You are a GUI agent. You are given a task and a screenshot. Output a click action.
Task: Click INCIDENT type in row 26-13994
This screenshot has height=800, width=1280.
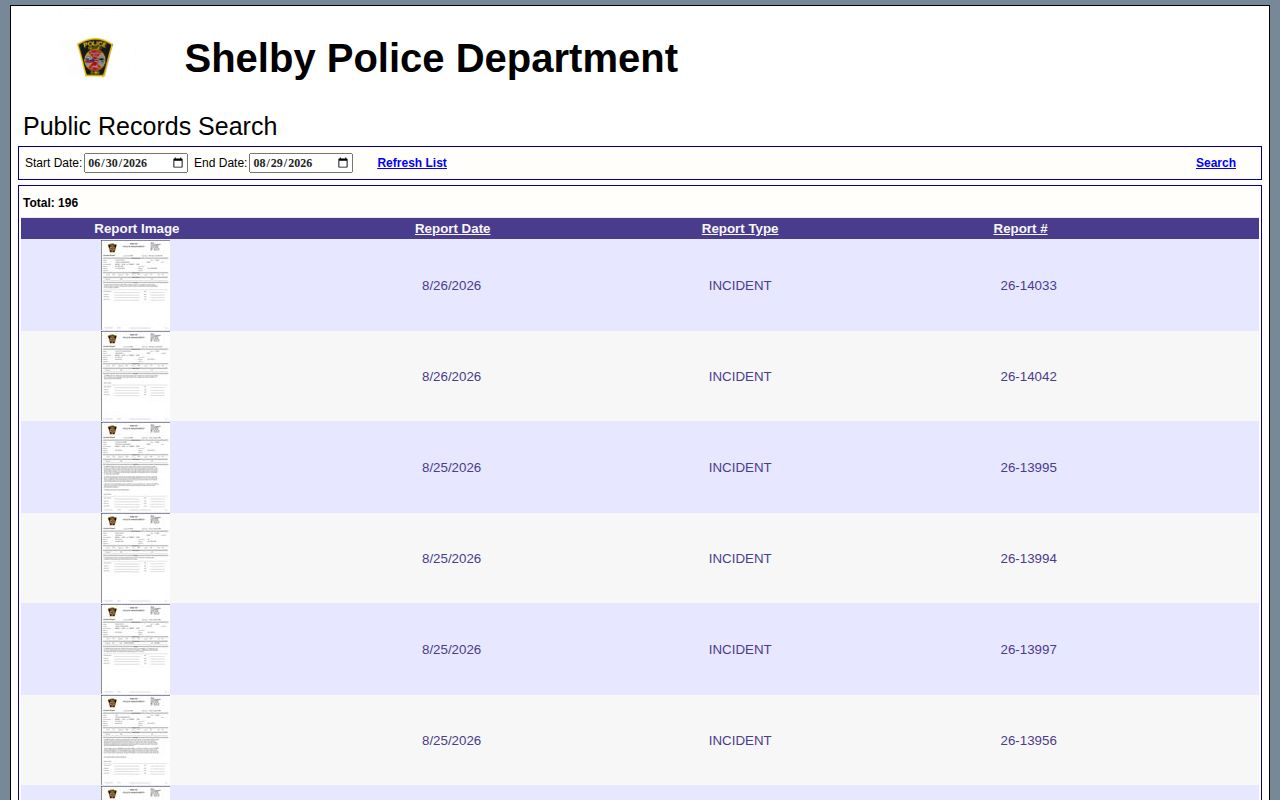pos(740,559)
